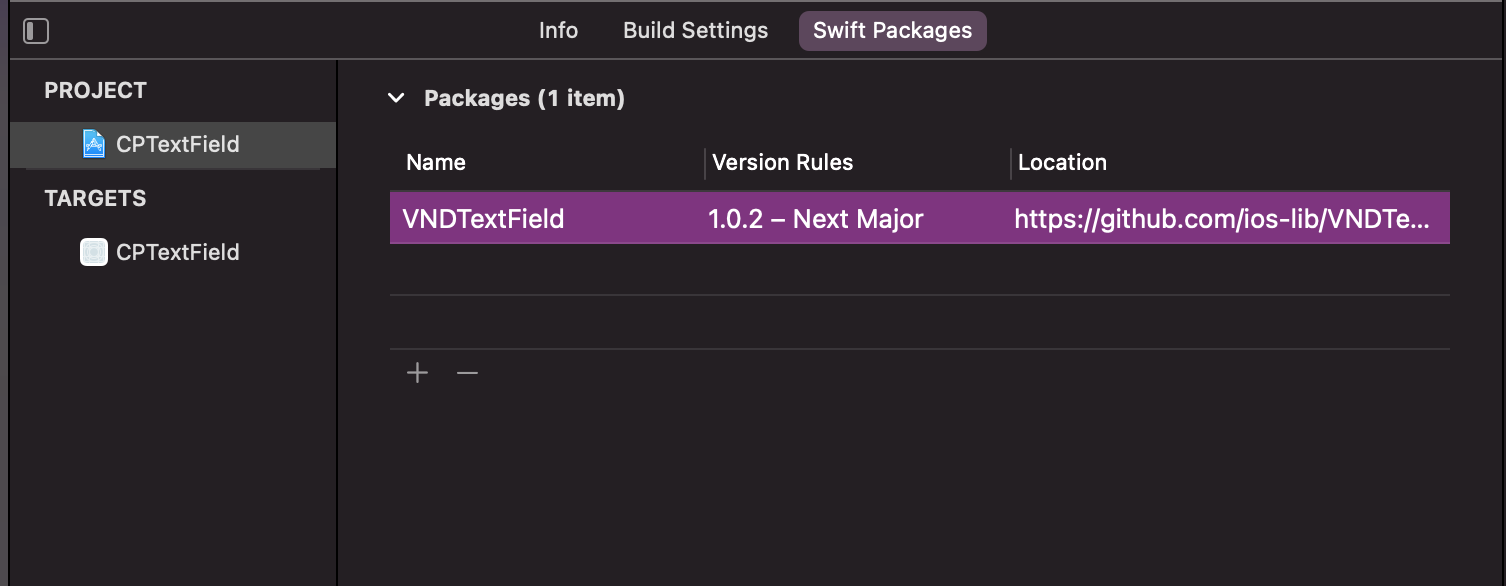Click the PROJECT section heading

click(95, 90)
